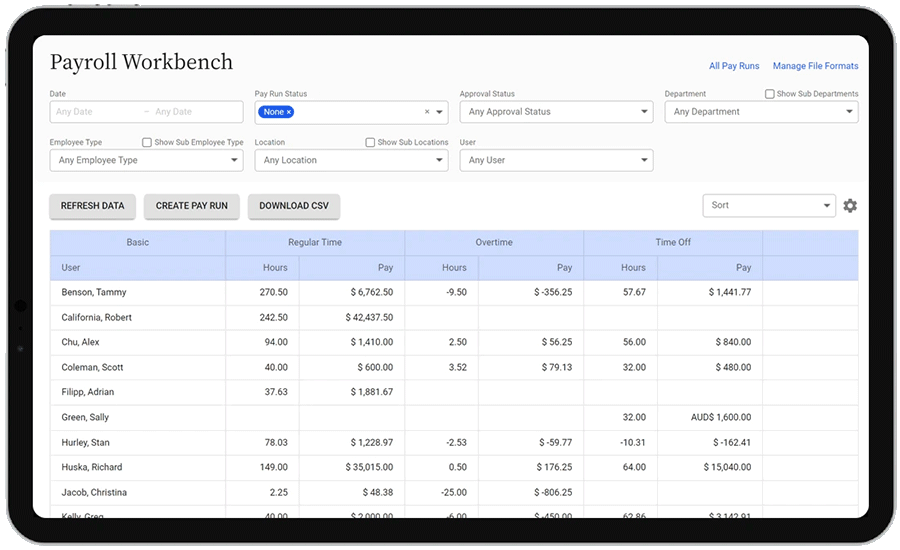Select the Chu, Alex row
The image size is (900, 550).
(x=454, y=342)
